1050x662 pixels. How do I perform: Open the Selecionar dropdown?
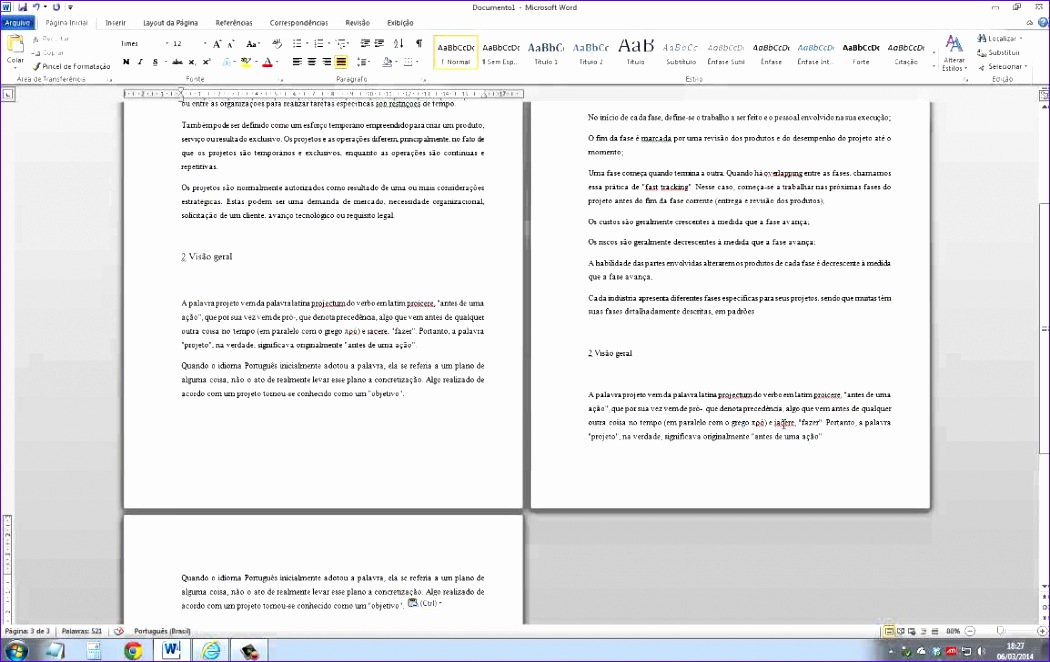[1002, 67]
